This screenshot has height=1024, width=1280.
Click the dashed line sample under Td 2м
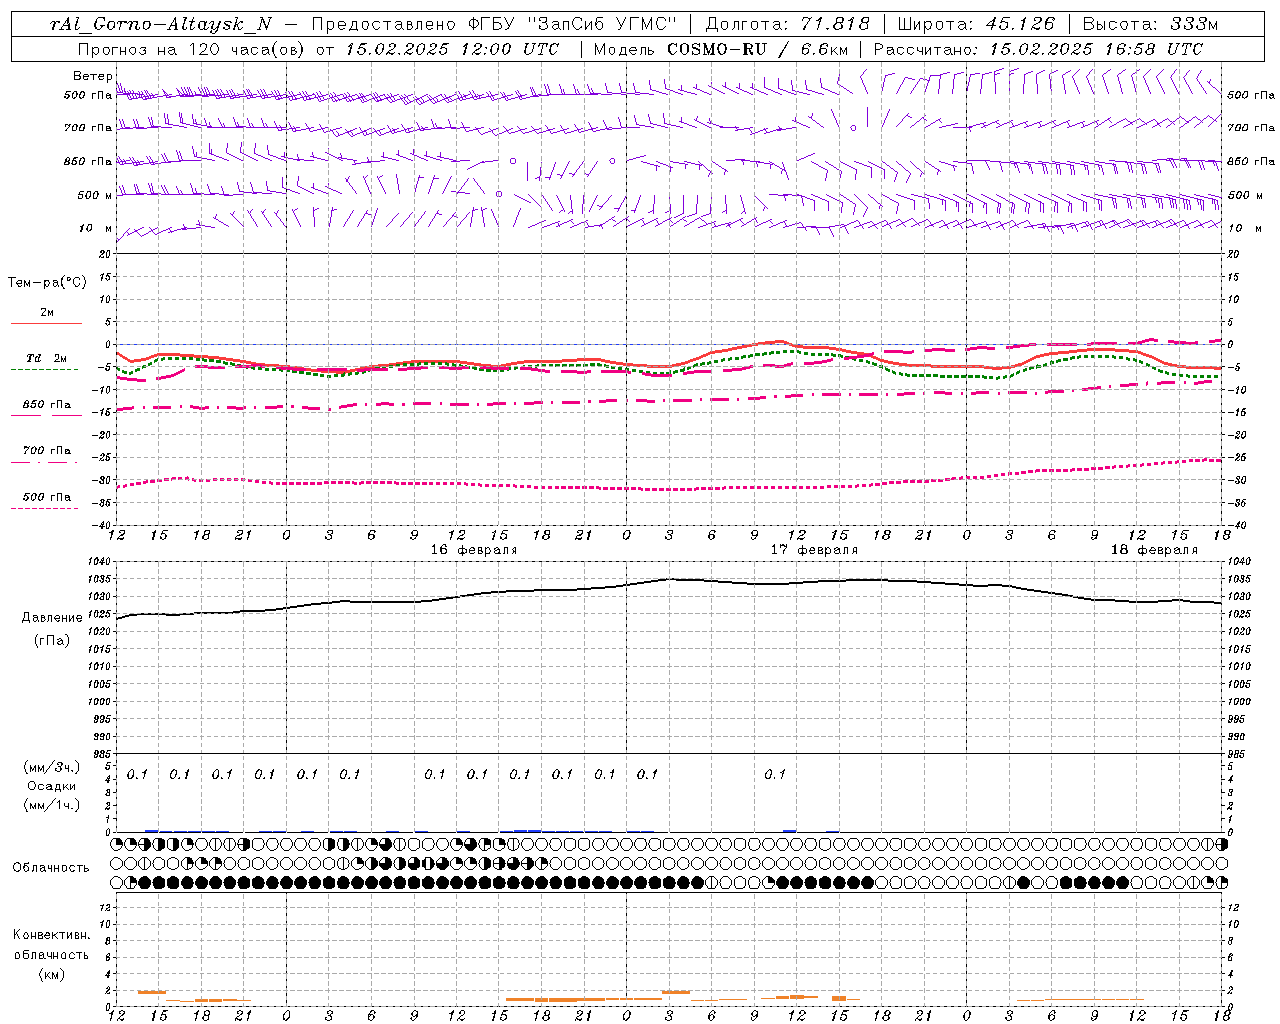pos(45,370)
